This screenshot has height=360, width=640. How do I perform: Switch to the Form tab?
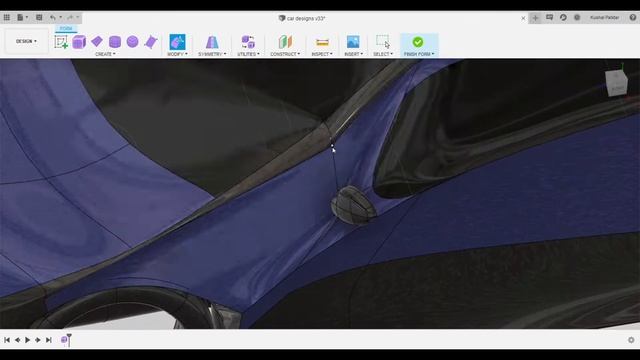[66, 29]
